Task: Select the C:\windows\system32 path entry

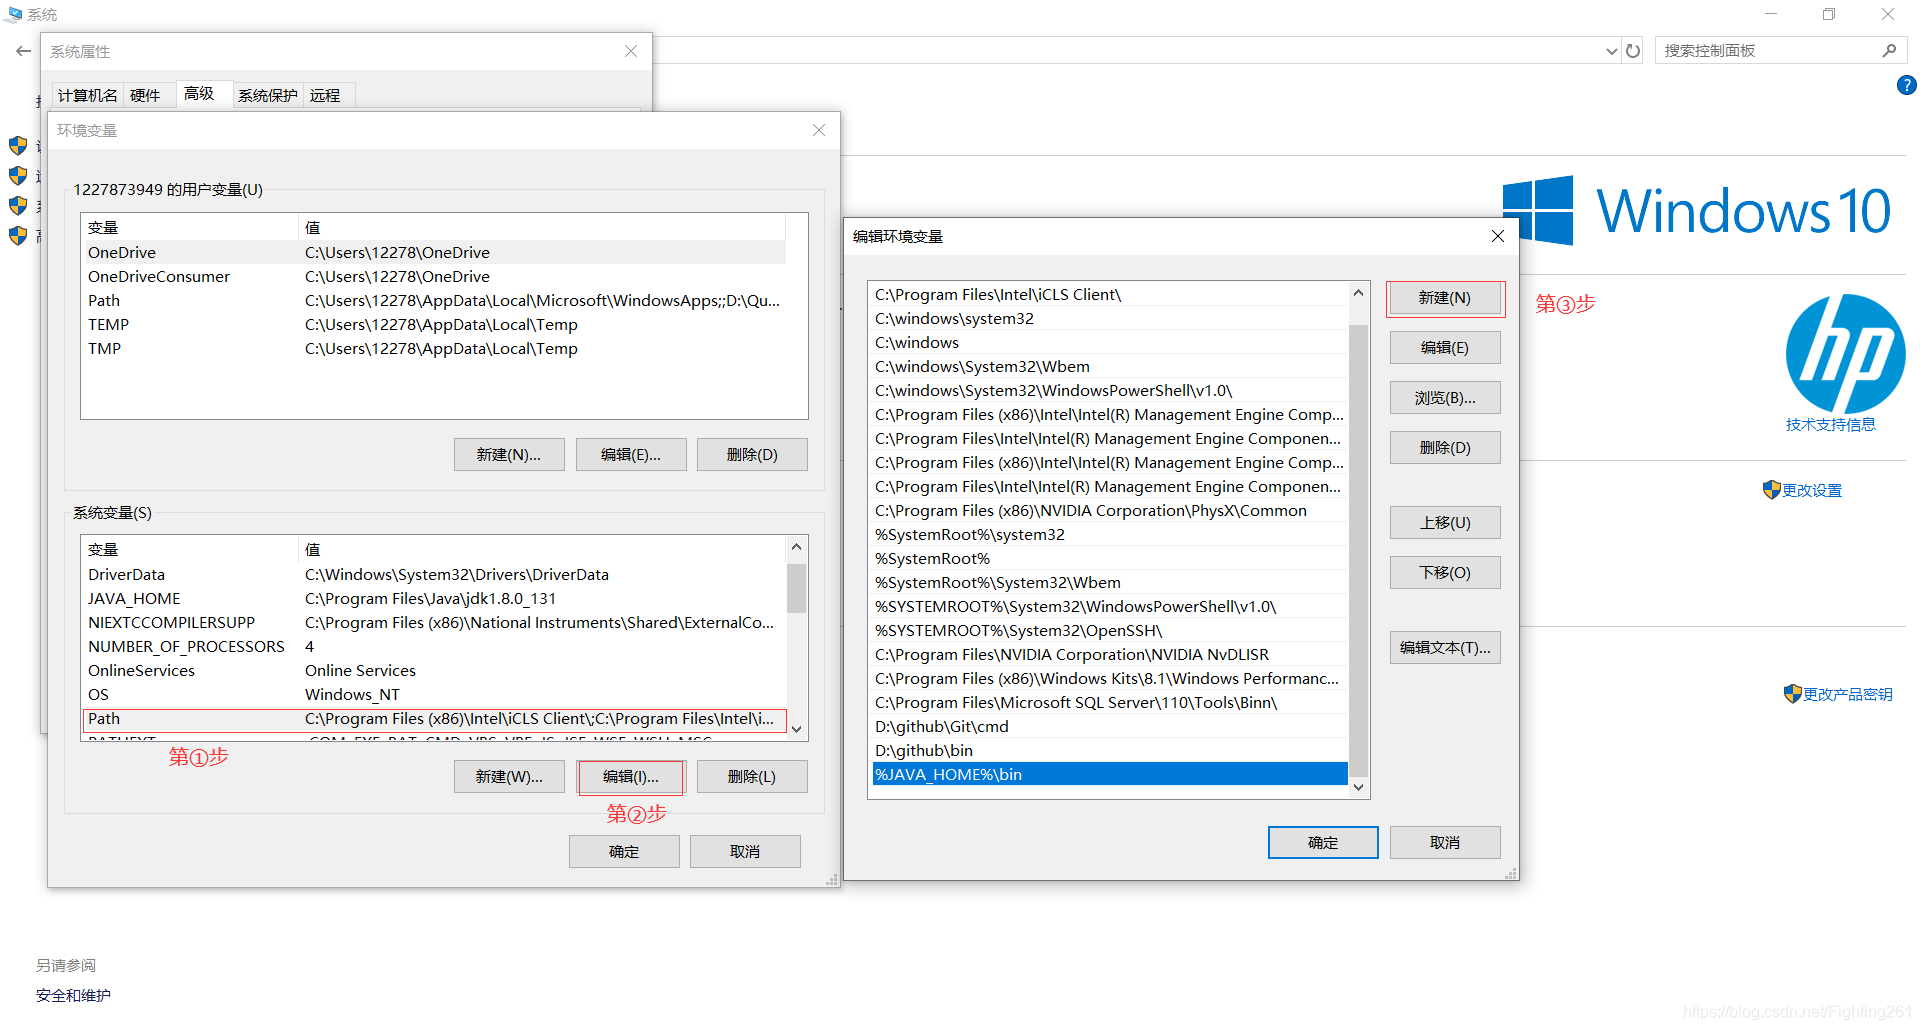Action: pos(1110,319)
